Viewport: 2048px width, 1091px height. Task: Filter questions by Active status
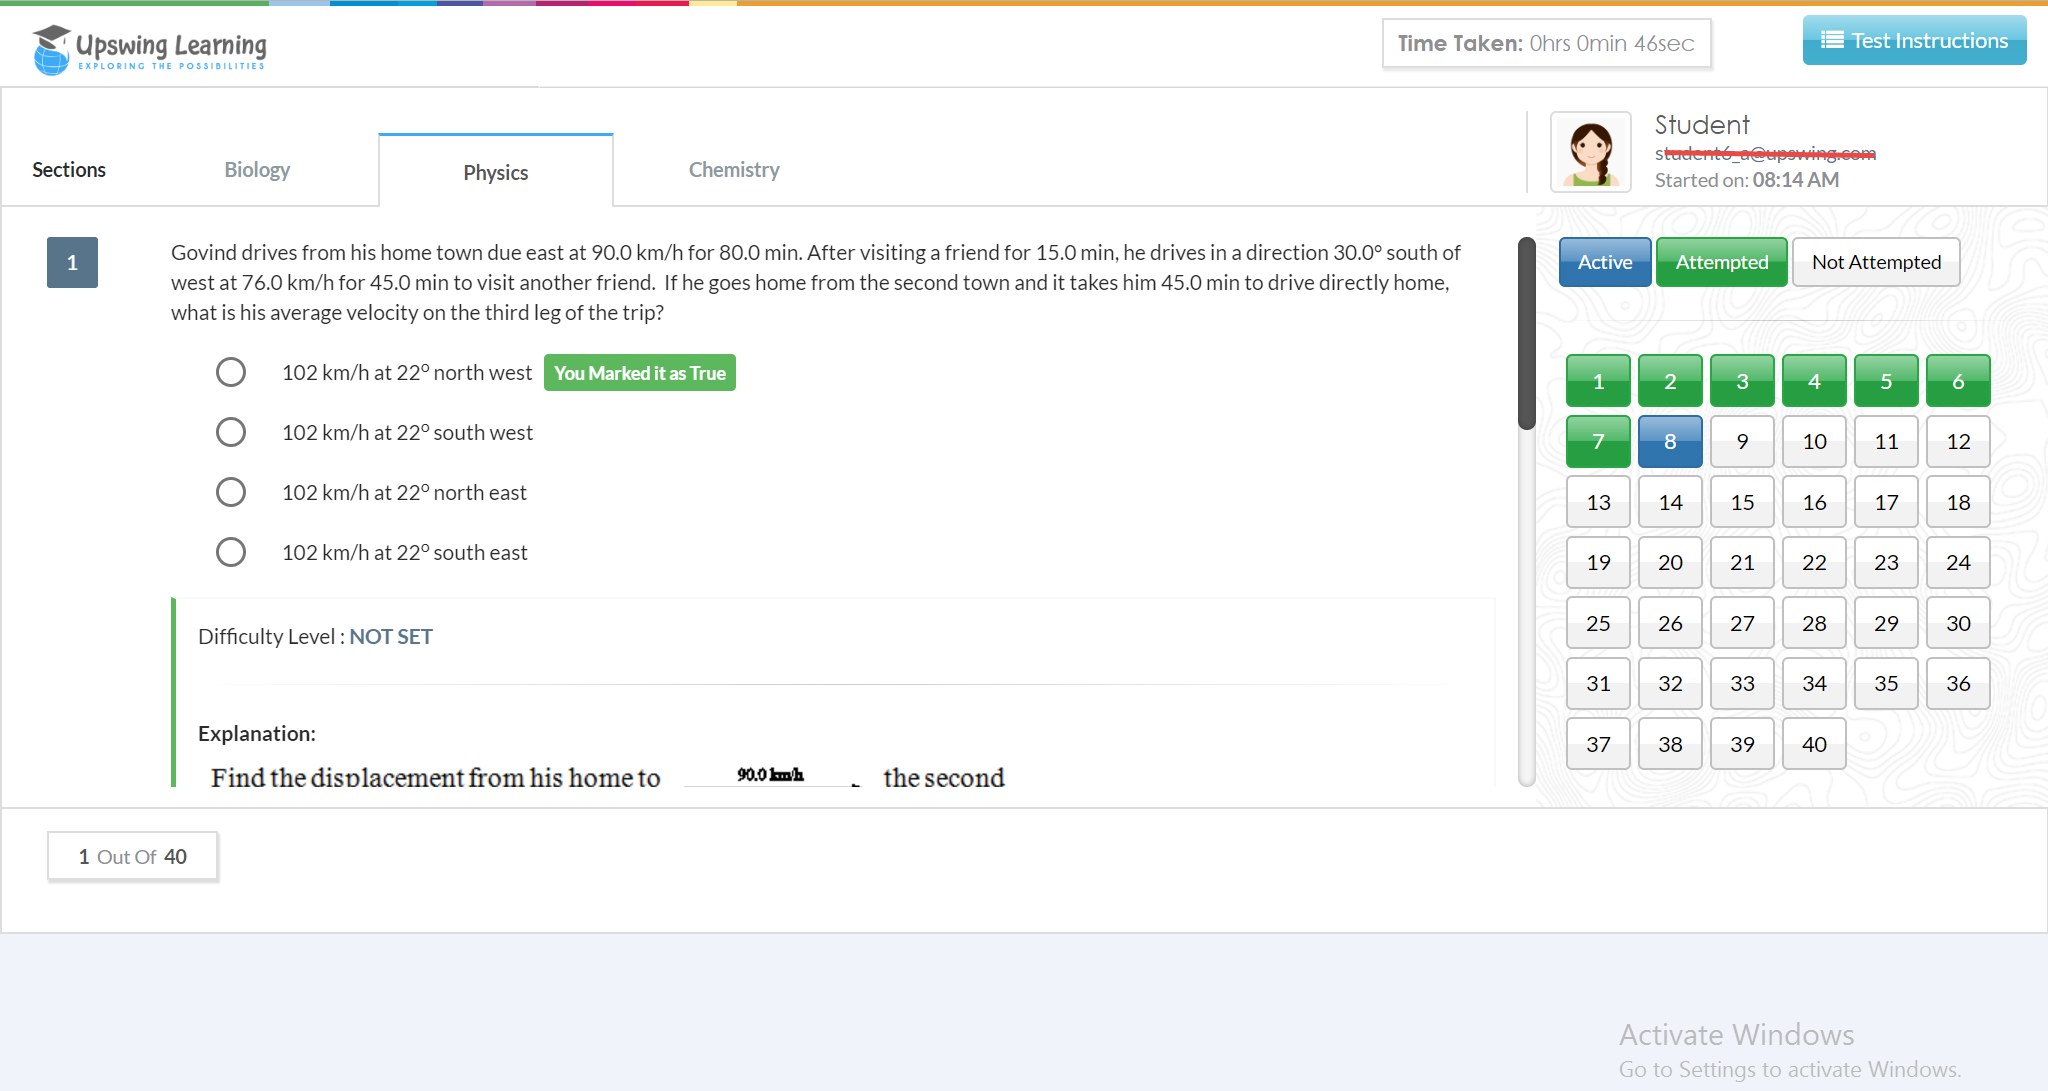coord(1604,262)
